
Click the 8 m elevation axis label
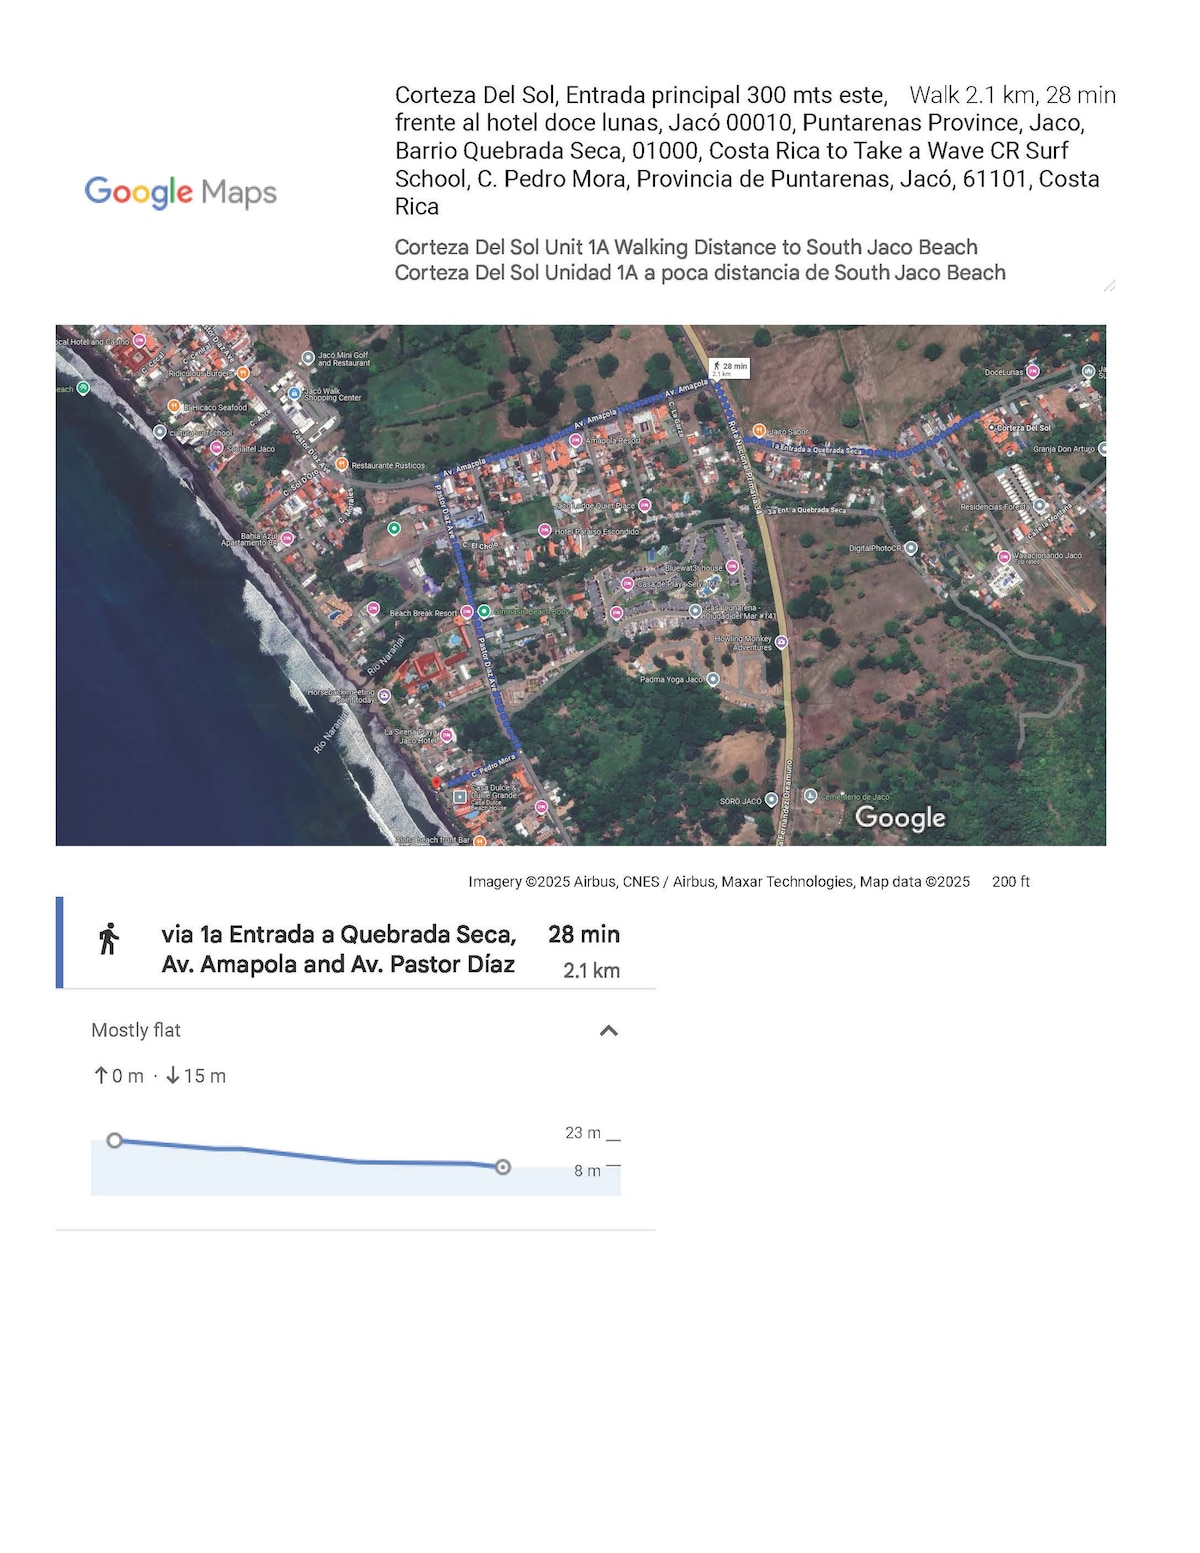tap(587, 1171)
